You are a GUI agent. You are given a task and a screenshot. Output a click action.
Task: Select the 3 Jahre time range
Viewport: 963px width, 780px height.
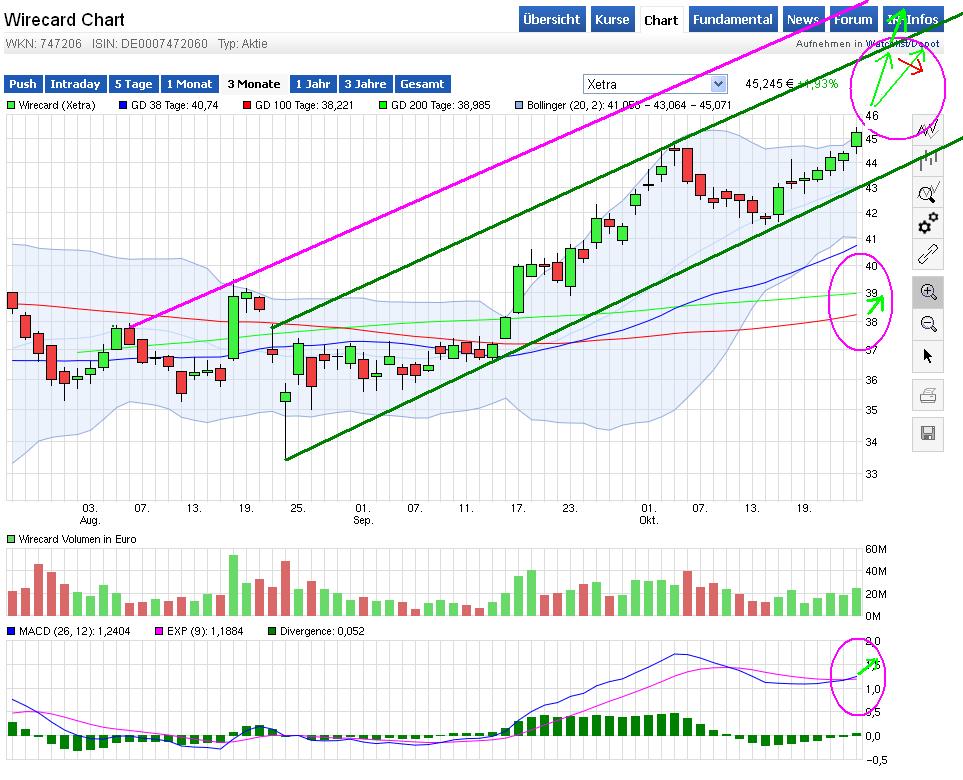click(365, 84)
